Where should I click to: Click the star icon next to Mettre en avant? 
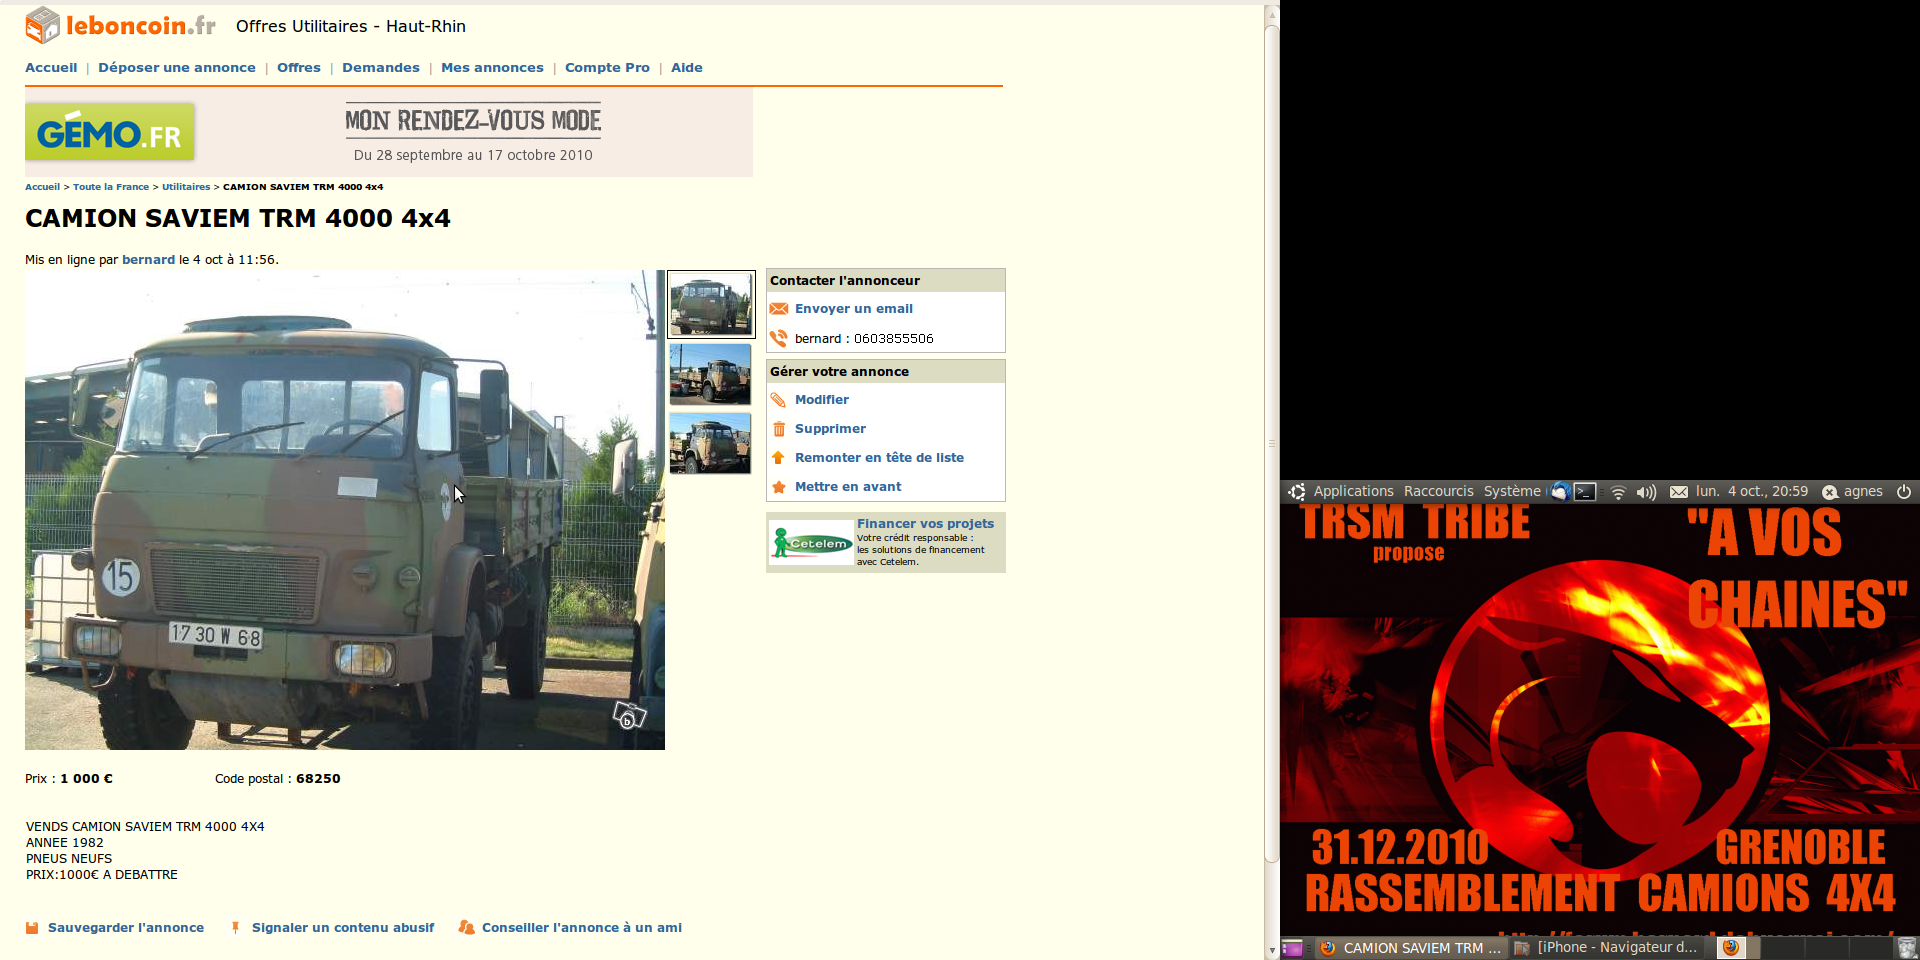coord(779,487)
